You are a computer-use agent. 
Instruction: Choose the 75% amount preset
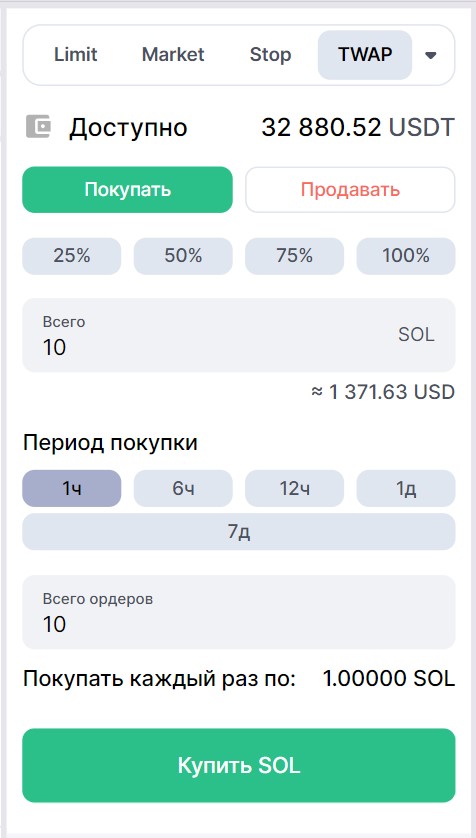tap(294, 256)
